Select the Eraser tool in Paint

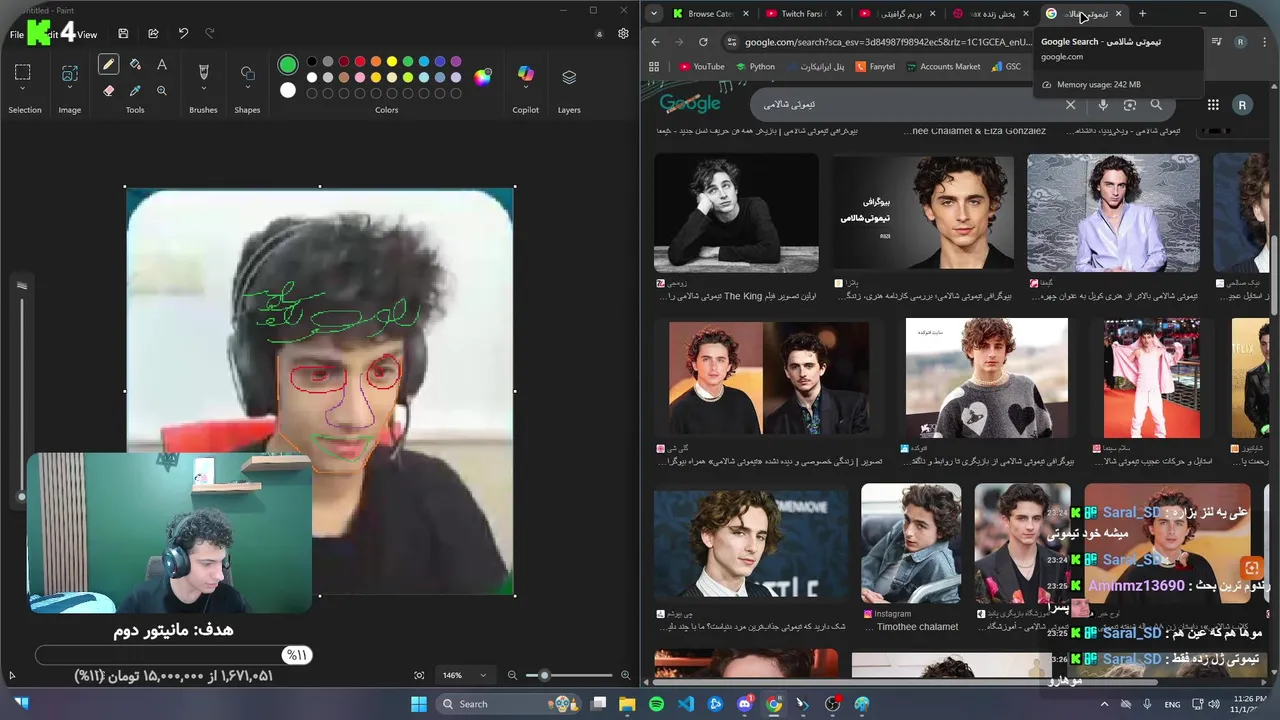click(108, 90)
